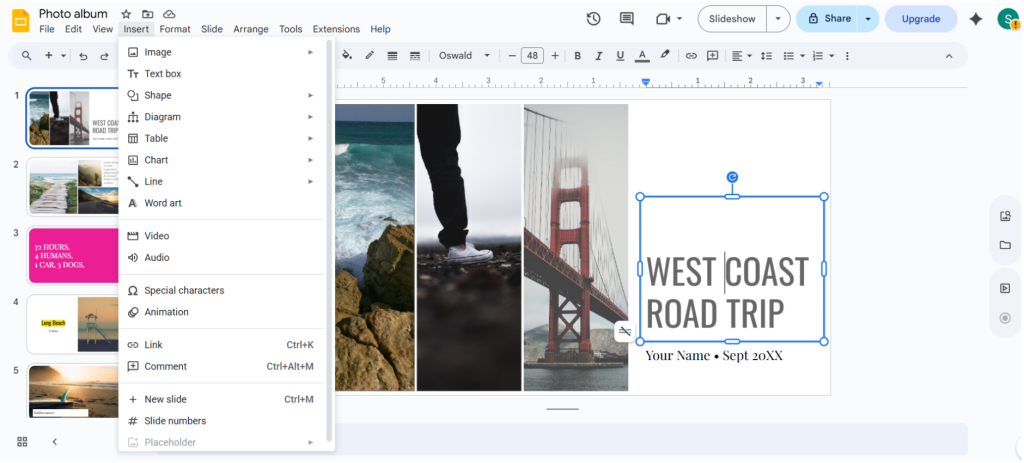Open the text color picker
Image resolution: width=1024 pixels, height=463 pixels.
(642, 56)
